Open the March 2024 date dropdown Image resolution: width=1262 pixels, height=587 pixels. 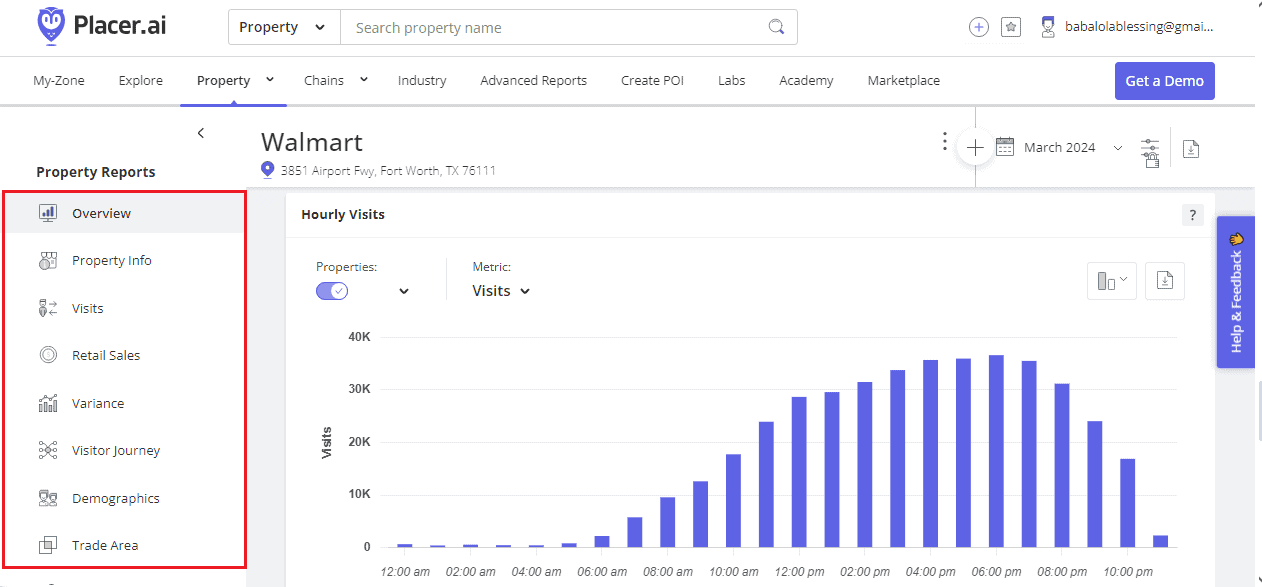[1060, 147]
